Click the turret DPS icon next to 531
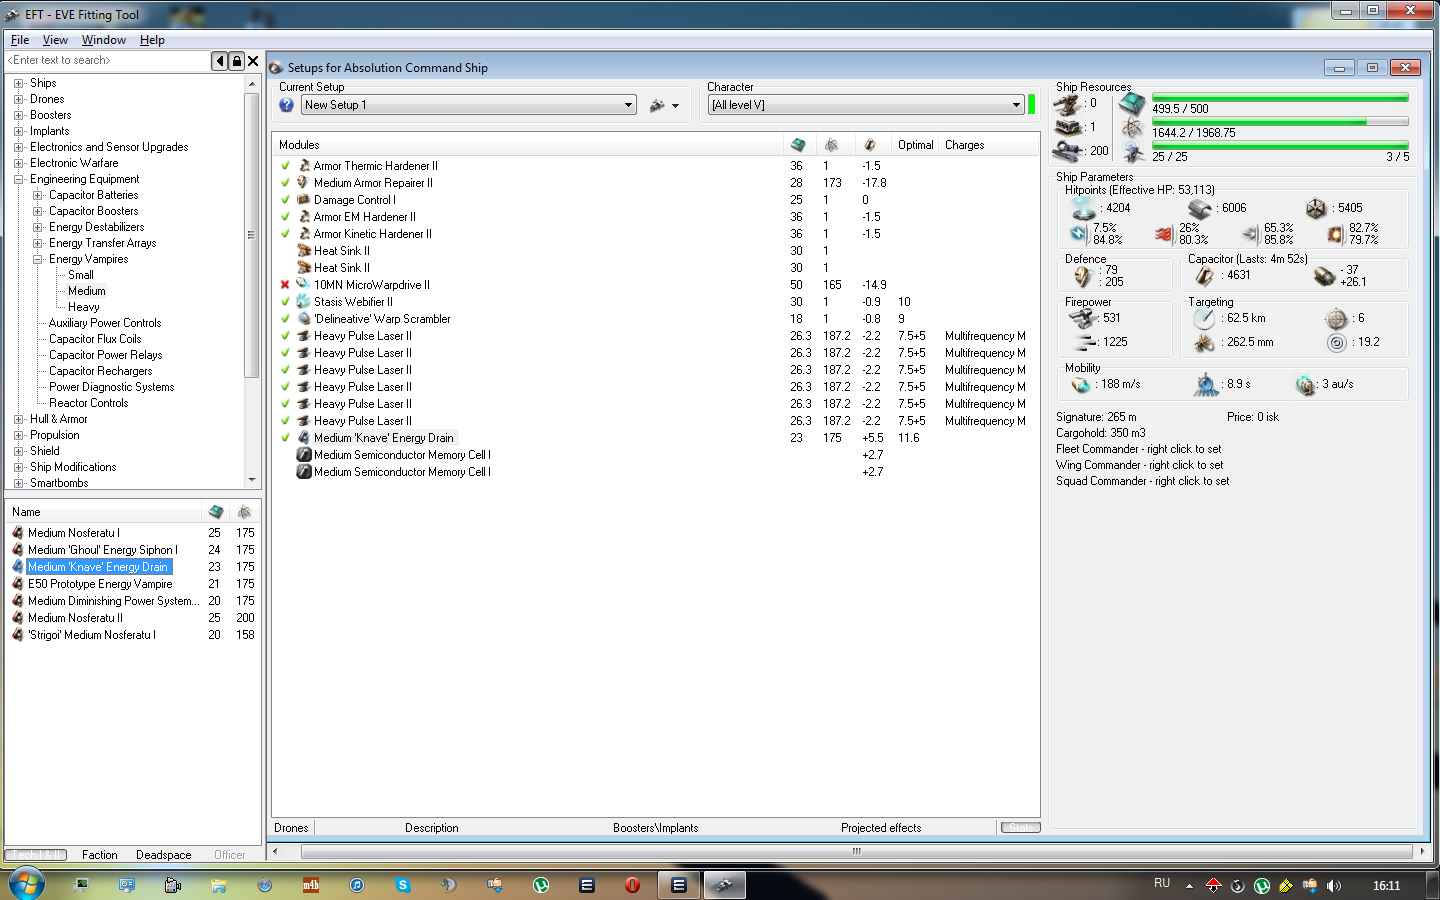1440x900 pixels. [1084, 318]
